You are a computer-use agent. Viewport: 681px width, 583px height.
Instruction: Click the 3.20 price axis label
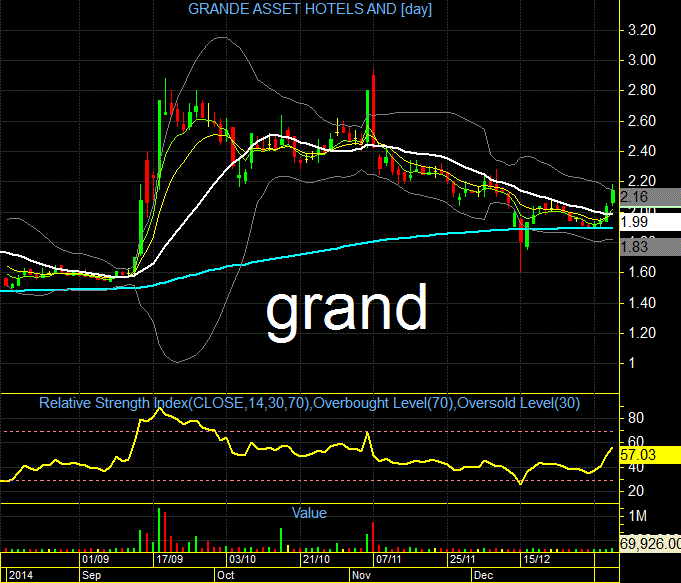click(641, 30)
